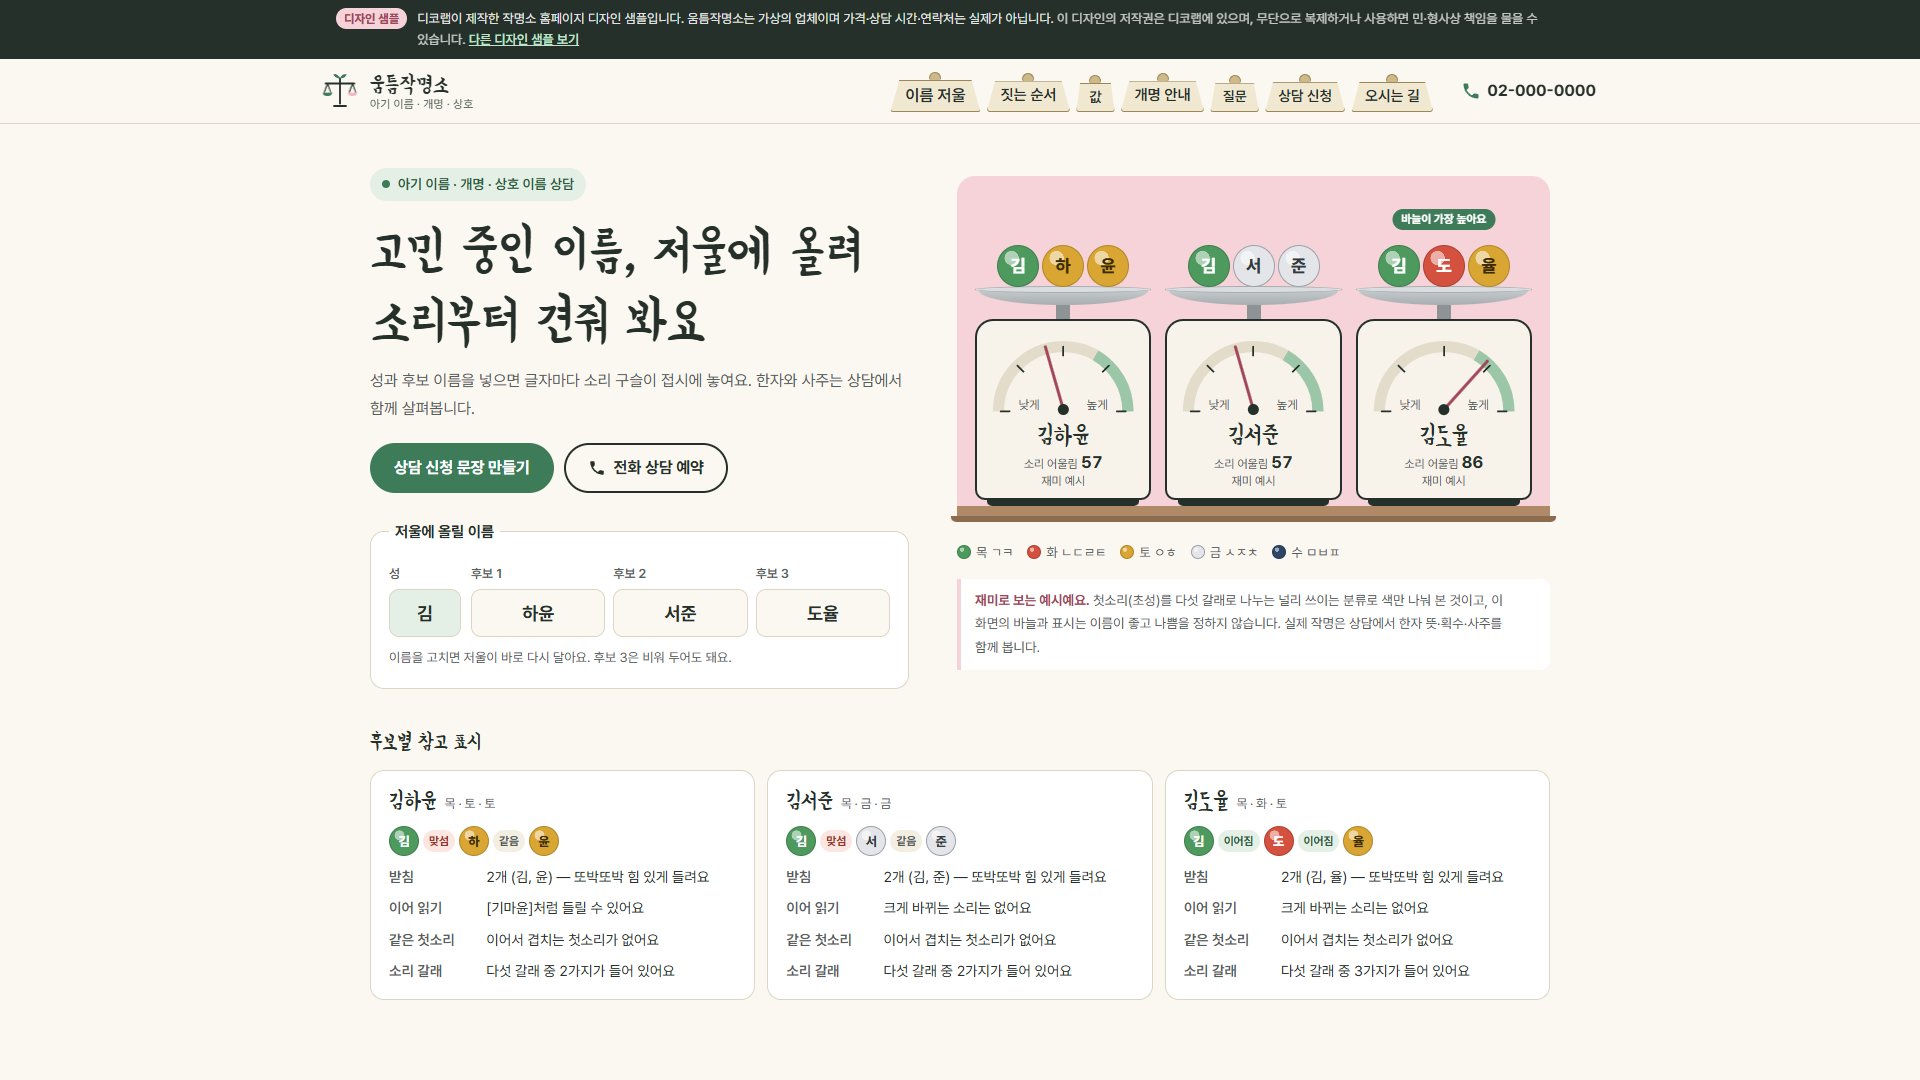This screenshot has height=1080, width=1920.
Task: Click the yellow 율 bead in the 김도율 card
Action: point(1358,841)
